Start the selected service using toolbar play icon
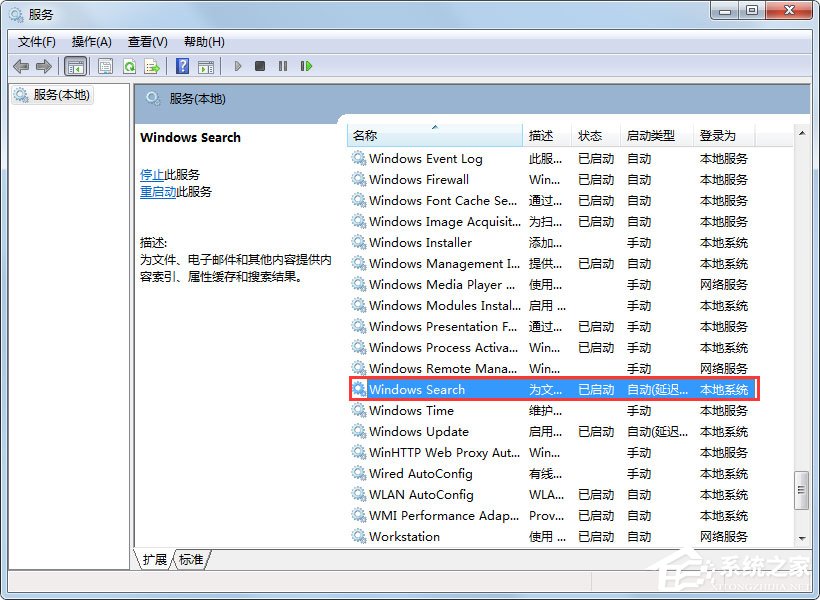The image size is (820, 600). 238,66
